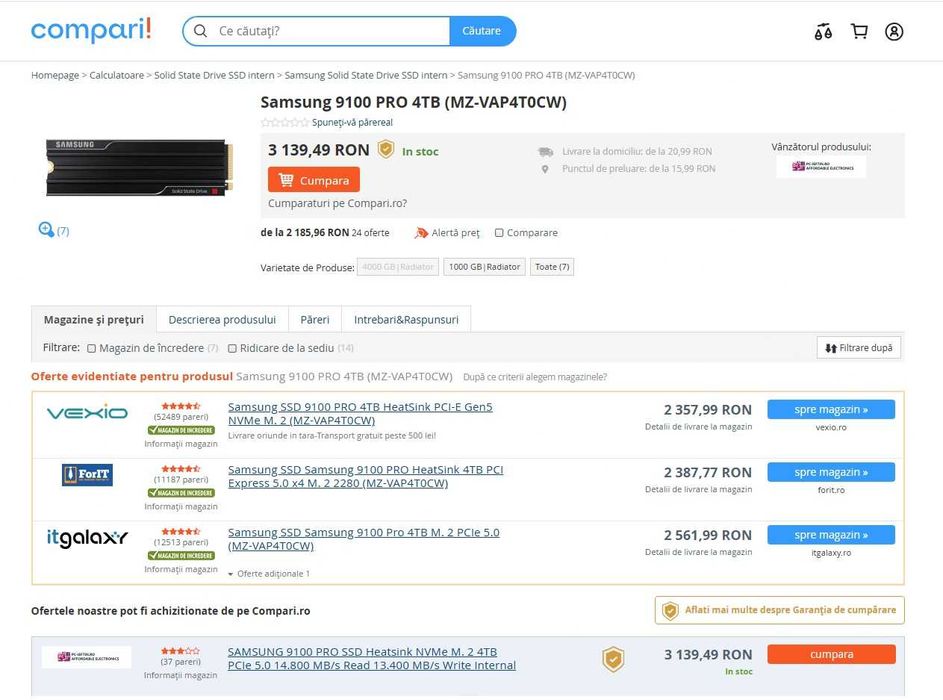Expand Oferte adiționale 1 under itgalaxy
Image resolution: width=943 pixels, height=700 pixels.
point(269,574)
